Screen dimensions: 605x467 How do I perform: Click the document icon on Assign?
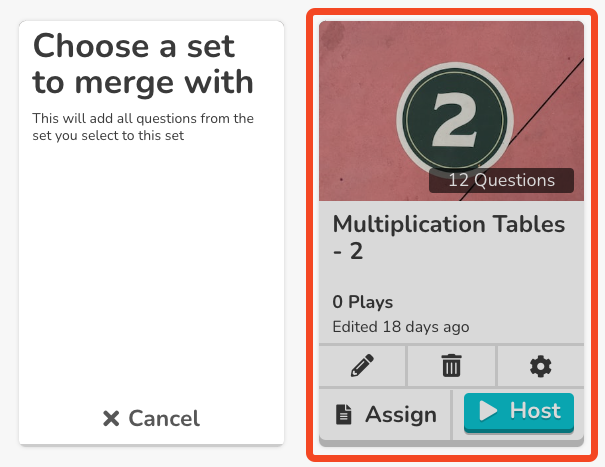(344, 414)
